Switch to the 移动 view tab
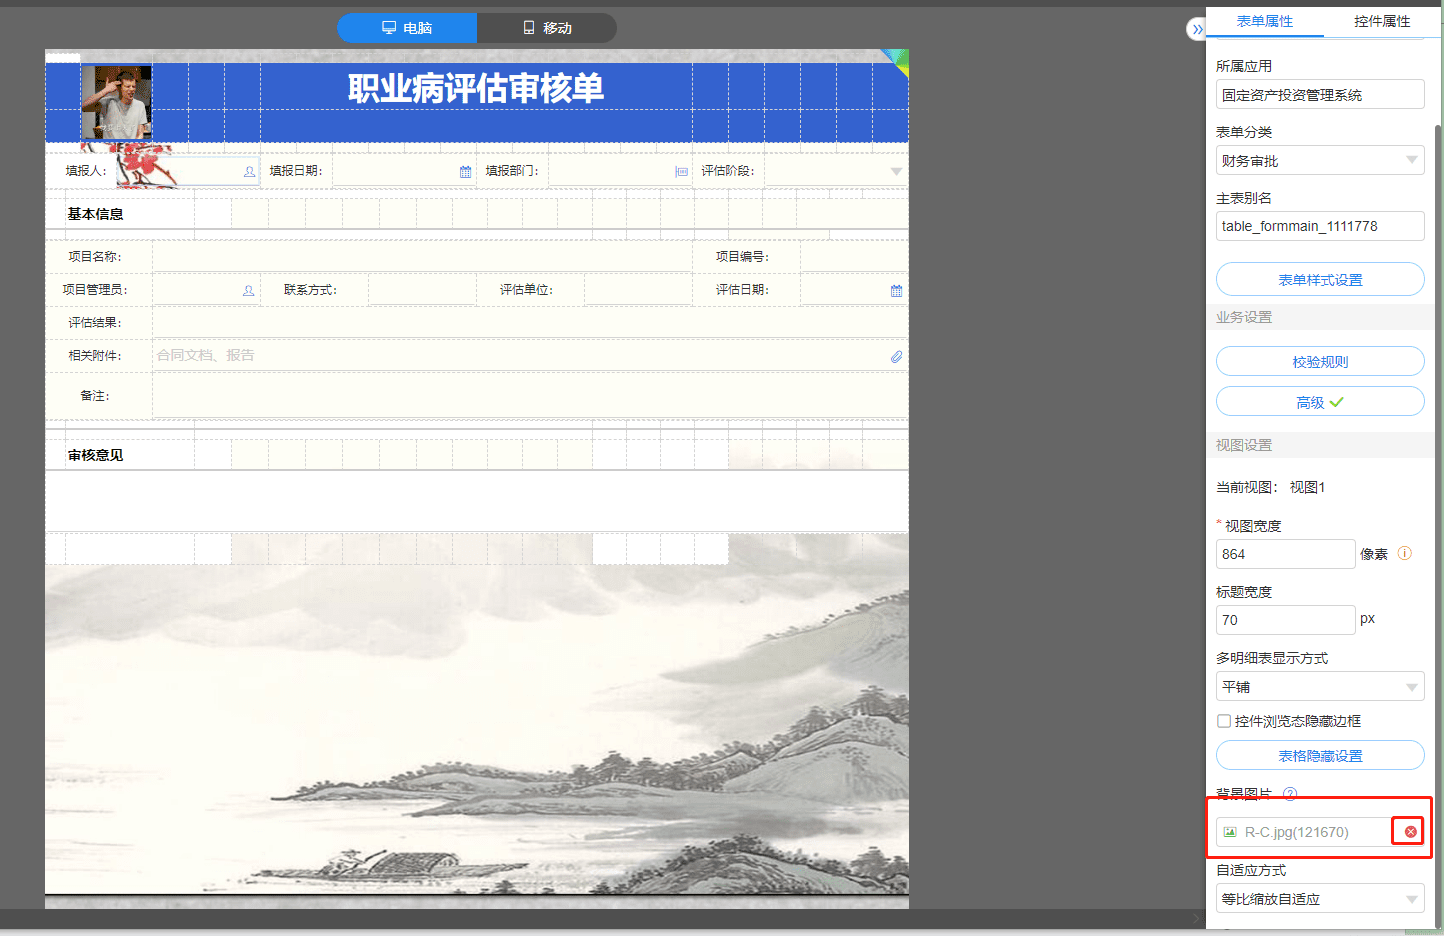 547,28
